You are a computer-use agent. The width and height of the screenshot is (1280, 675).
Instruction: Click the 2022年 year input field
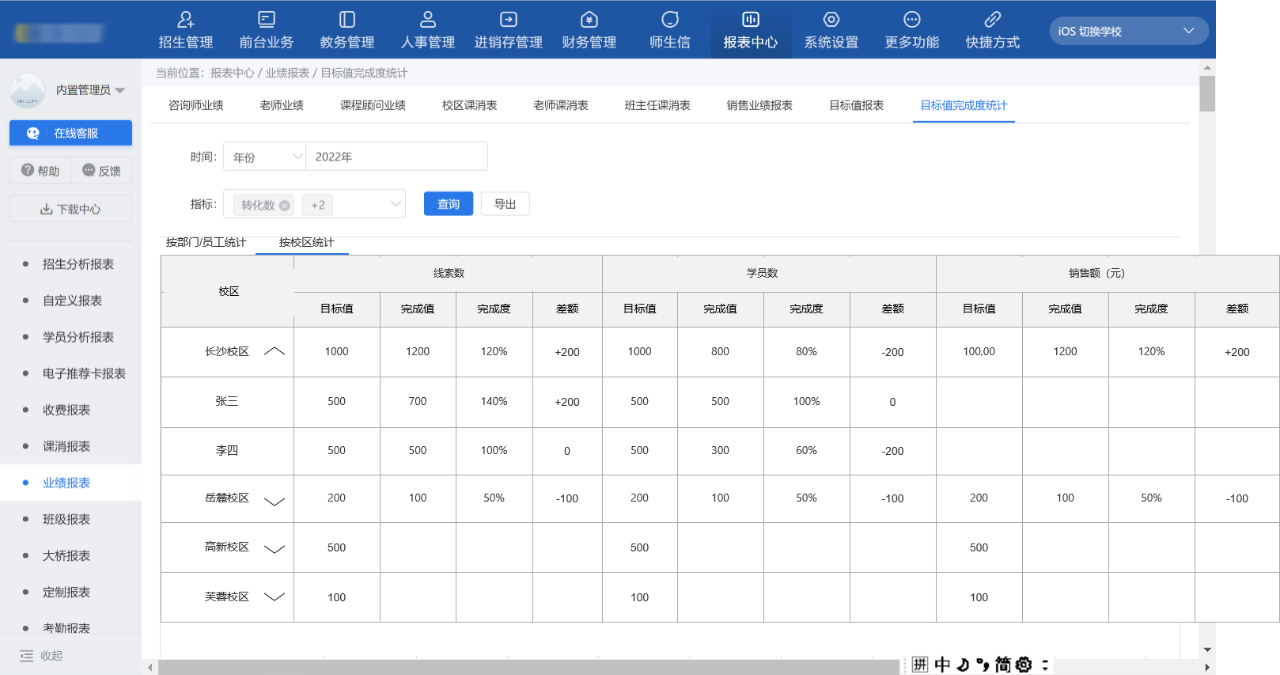click(396, 157)
